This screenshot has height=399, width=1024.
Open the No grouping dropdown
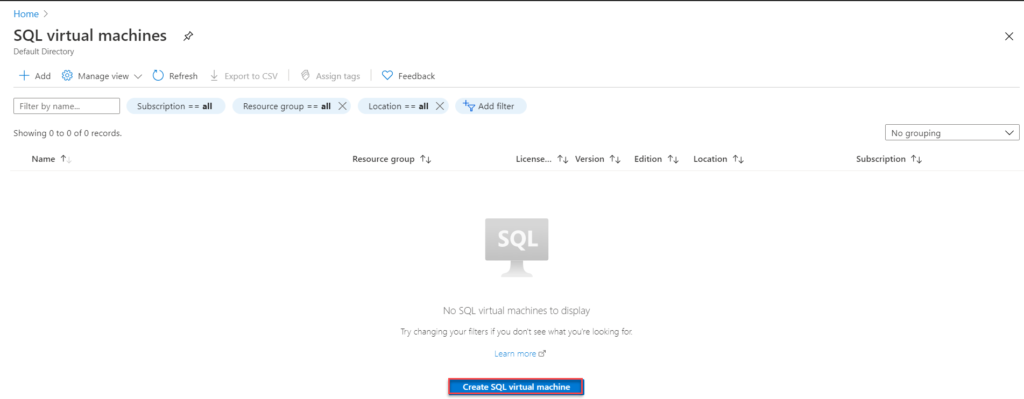click(952, 133)
